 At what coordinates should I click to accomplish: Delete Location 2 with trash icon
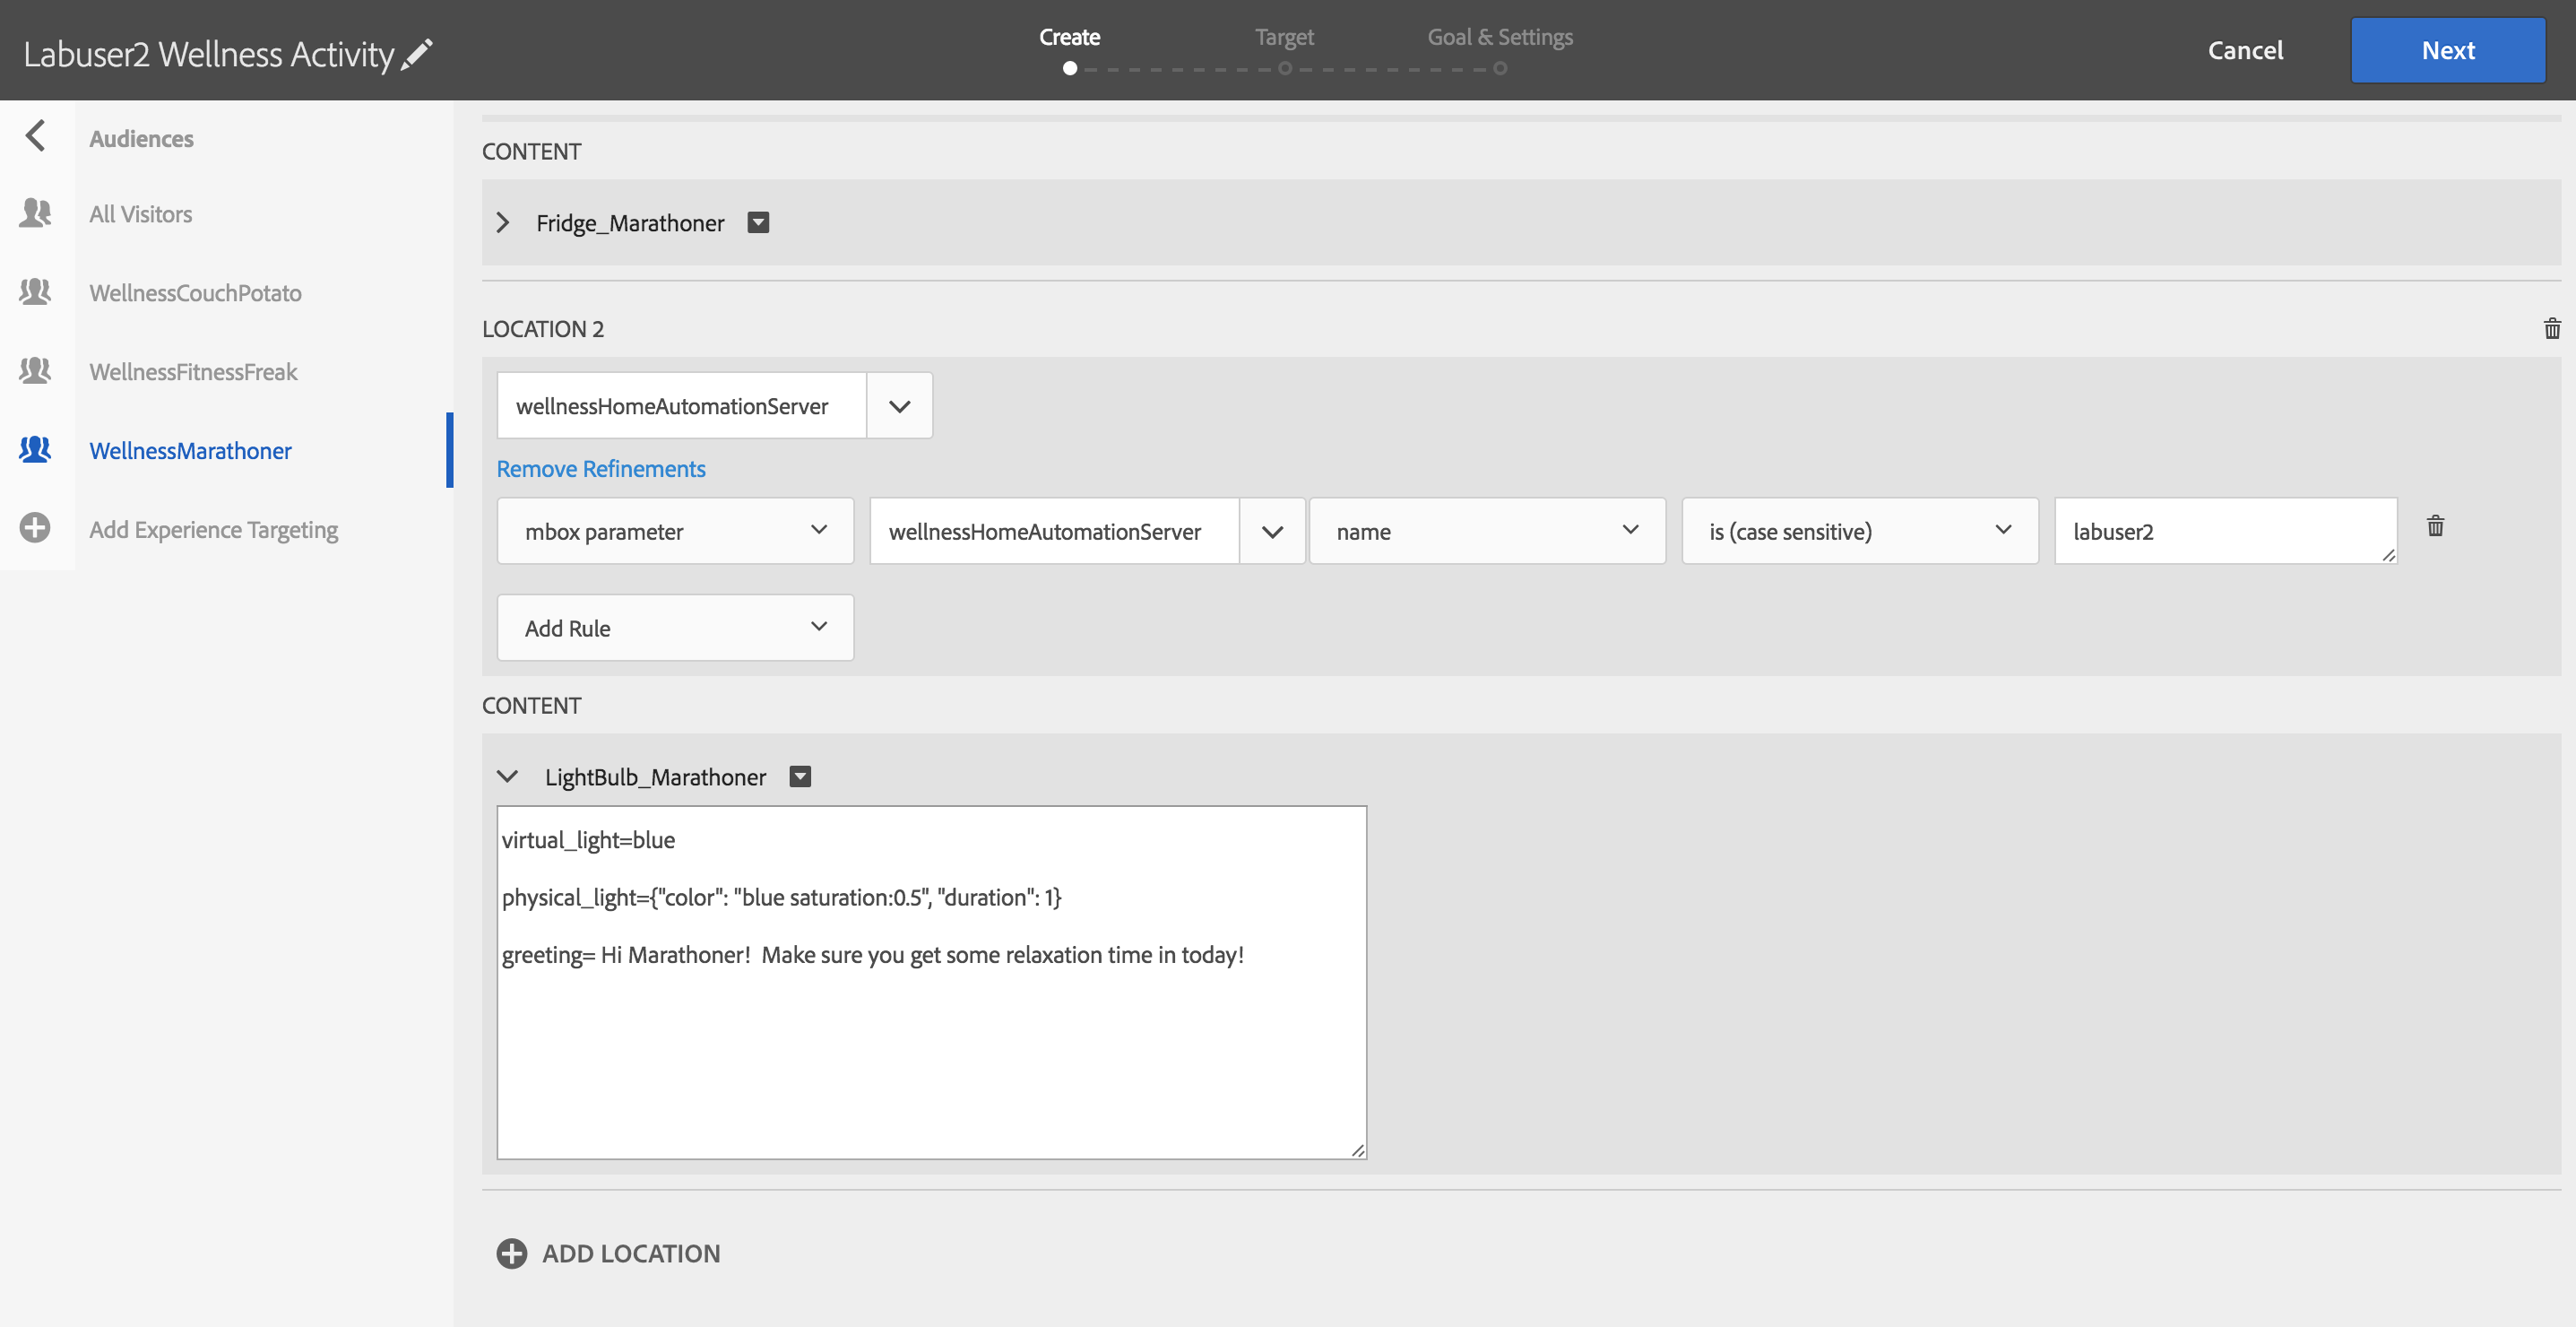click(x=2551, y=329)
